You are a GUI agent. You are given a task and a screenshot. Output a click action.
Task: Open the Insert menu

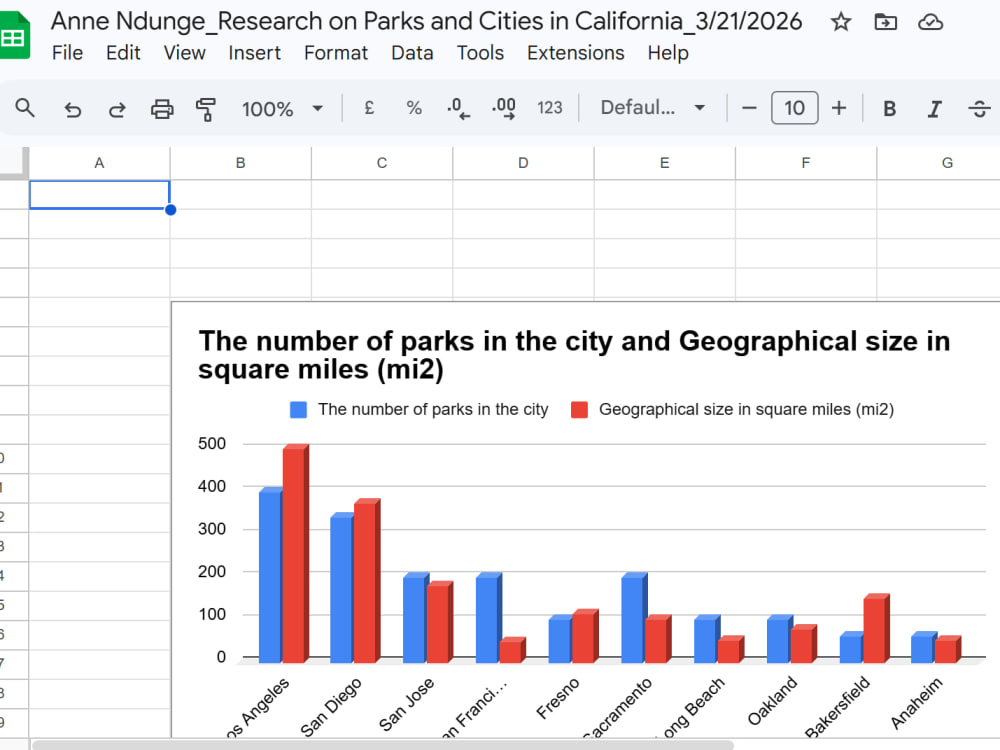254,53
